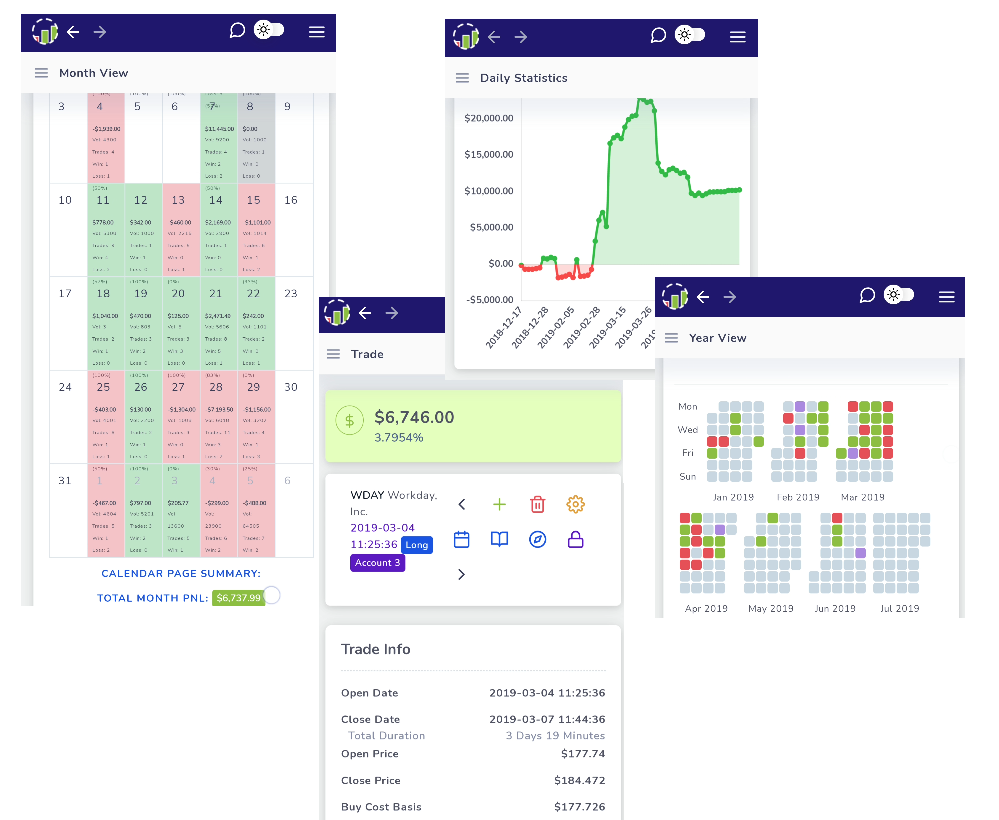Go forward using Year View's right arrow
Screen dimensions: 999x820
(729, 297)
